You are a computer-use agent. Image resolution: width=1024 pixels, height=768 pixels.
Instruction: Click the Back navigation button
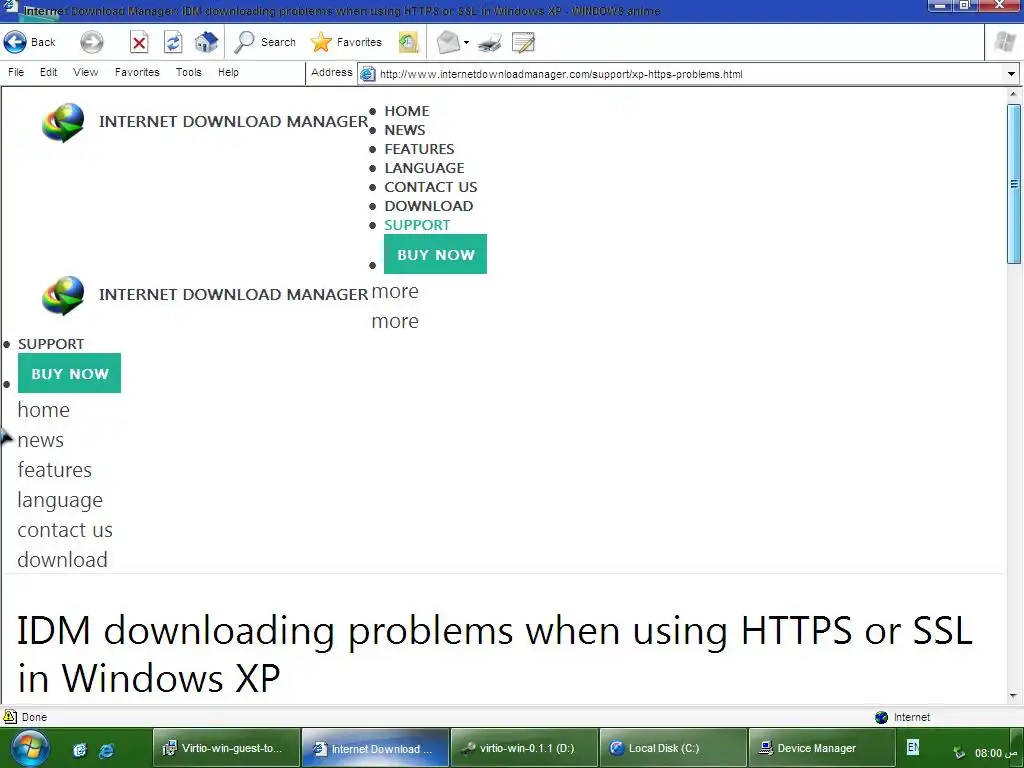click(x=30, y=42)
